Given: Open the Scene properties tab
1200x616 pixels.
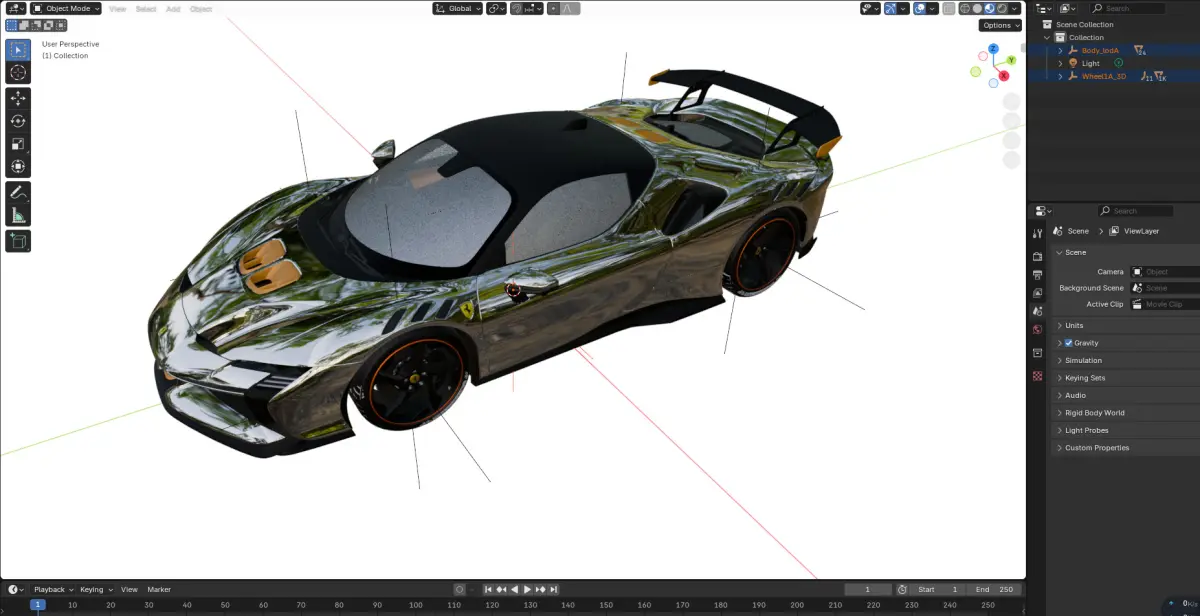Looking at the screenshot, I should (x=1037, y=310).
